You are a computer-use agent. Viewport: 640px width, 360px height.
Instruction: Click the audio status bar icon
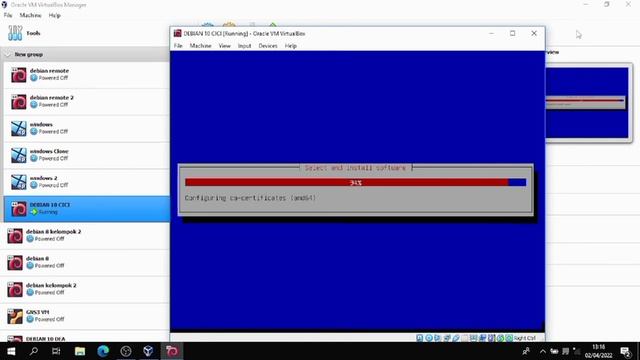[438, 338]
